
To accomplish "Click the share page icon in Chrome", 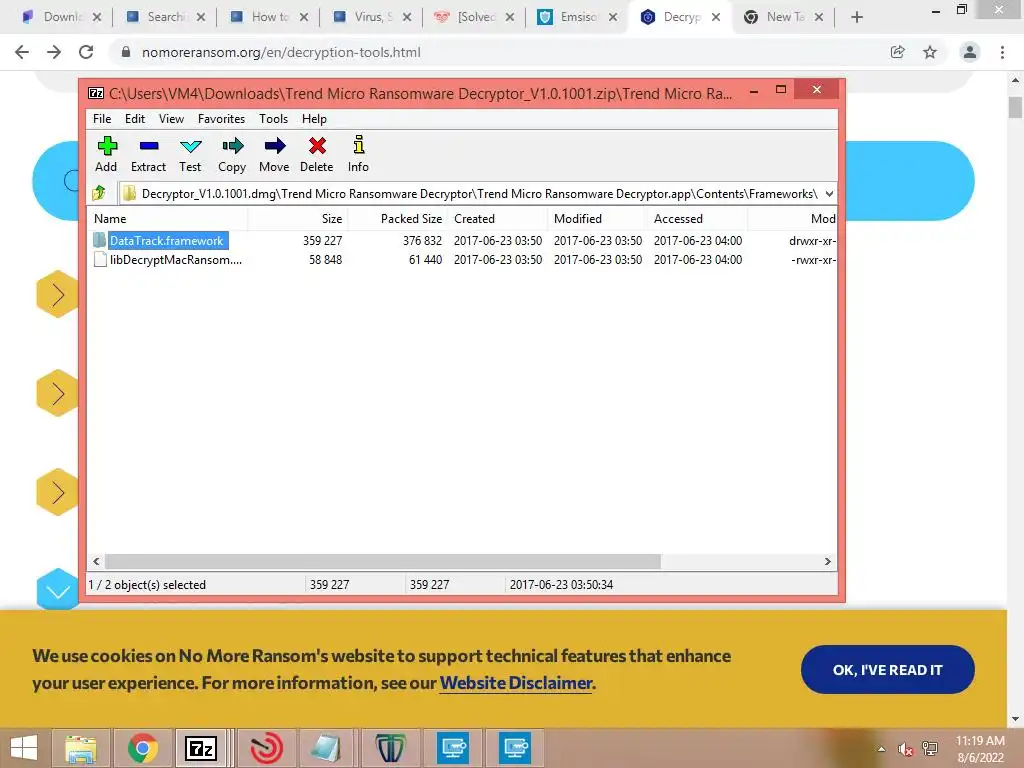I will pyautogui.click(x=898, y=52).
